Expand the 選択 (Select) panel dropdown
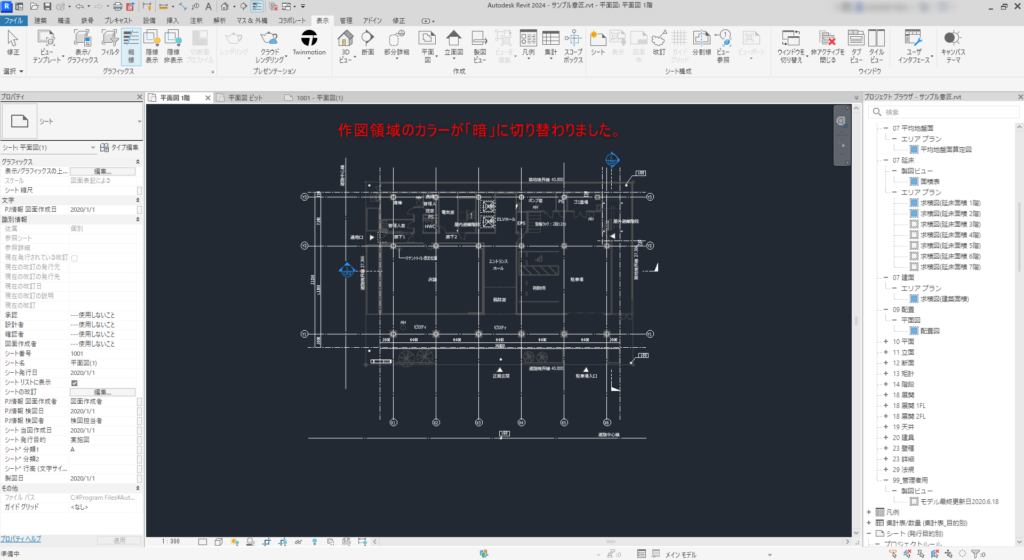The height and width of the screenshot is (560, 1024). 13,71
